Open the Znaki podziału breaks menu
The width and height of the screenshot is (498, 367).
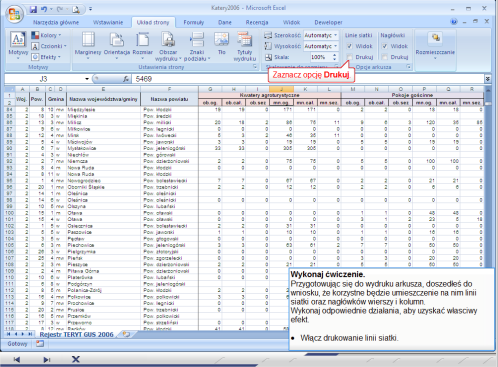(x=197, y=46)
